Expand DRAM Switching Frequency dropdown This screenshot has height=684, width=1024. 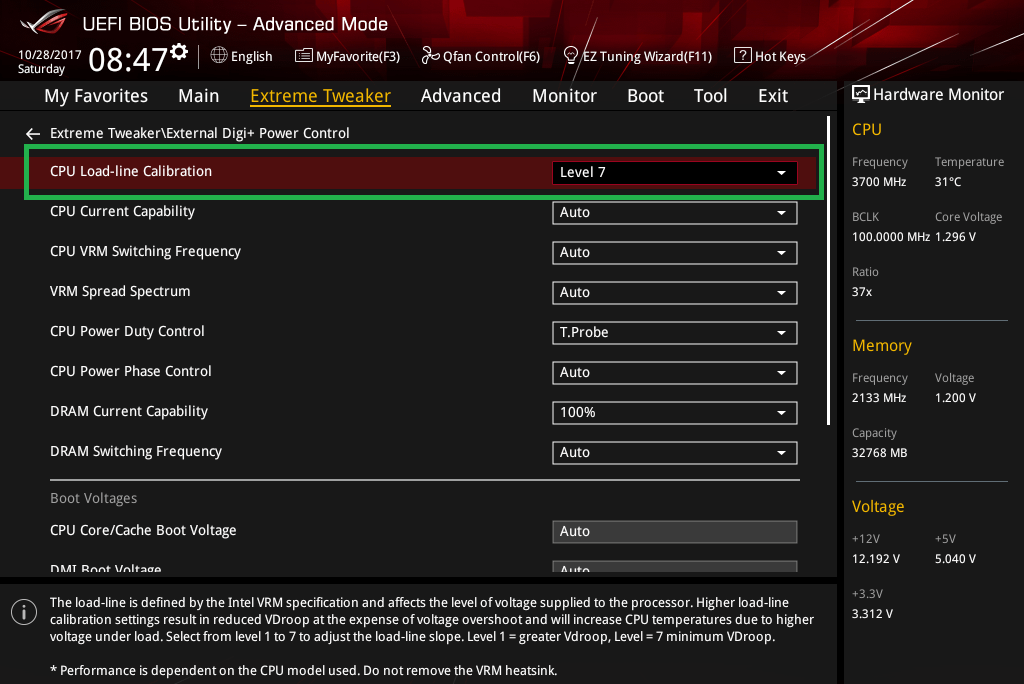(x=675, y=453)
